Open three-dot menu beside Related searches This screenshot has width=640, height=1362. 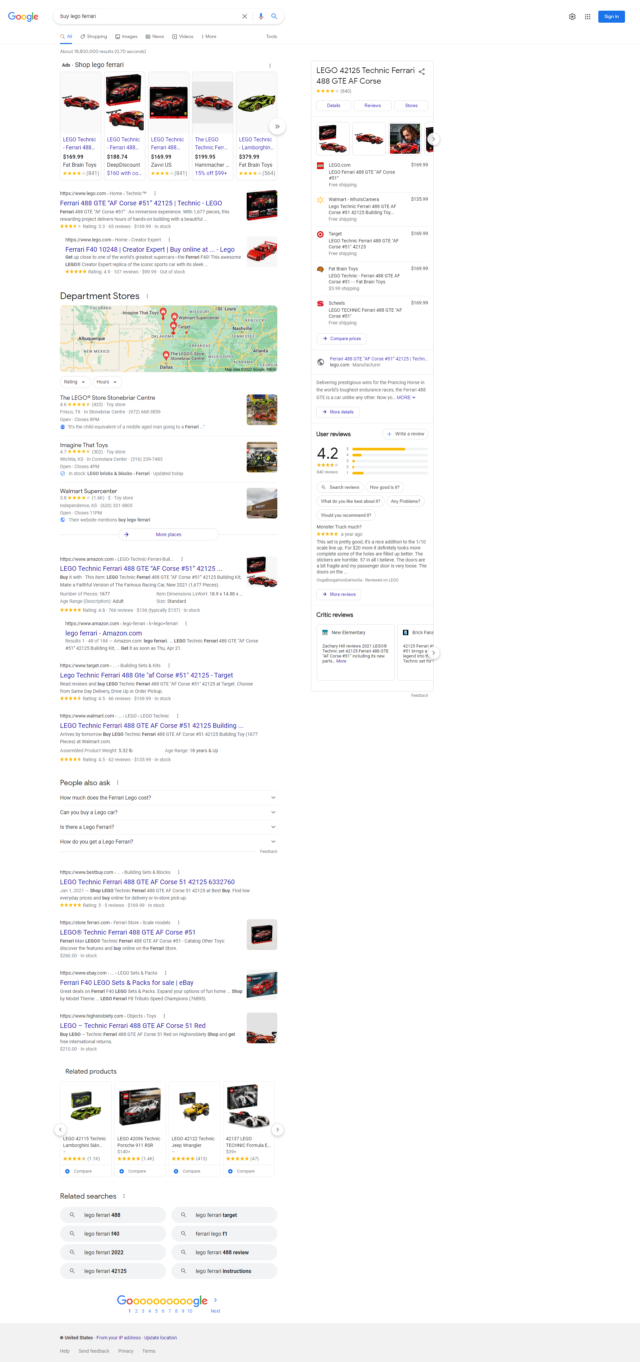point(123,1196)
